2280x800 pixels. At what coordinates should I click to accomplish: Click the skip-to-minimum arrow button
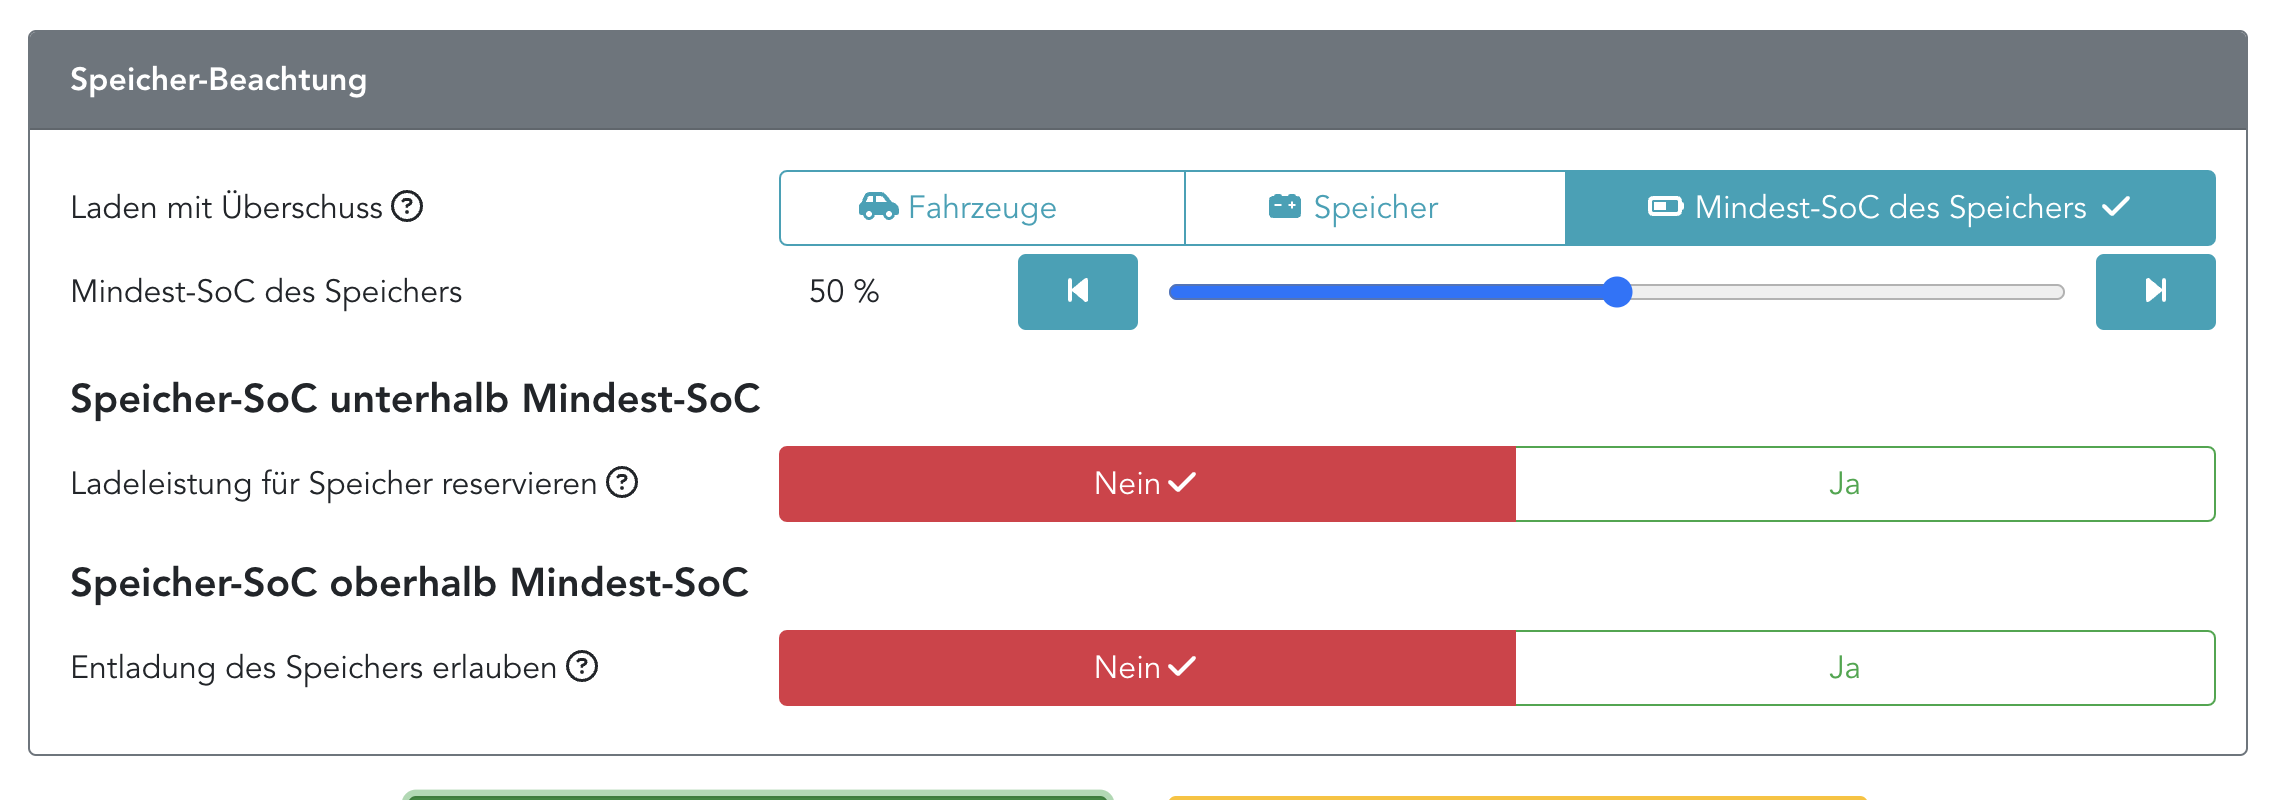click(1077, 291)
